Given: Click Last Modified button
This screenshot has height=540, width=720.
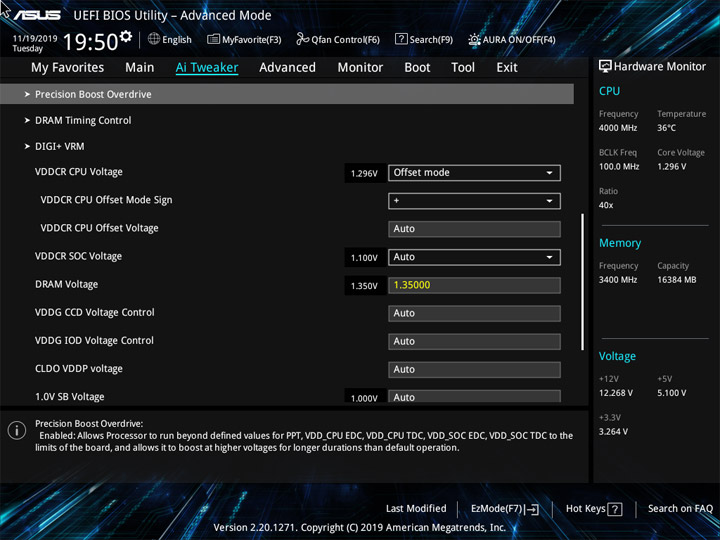Looking at the screenshot, I should coord(416,508).
